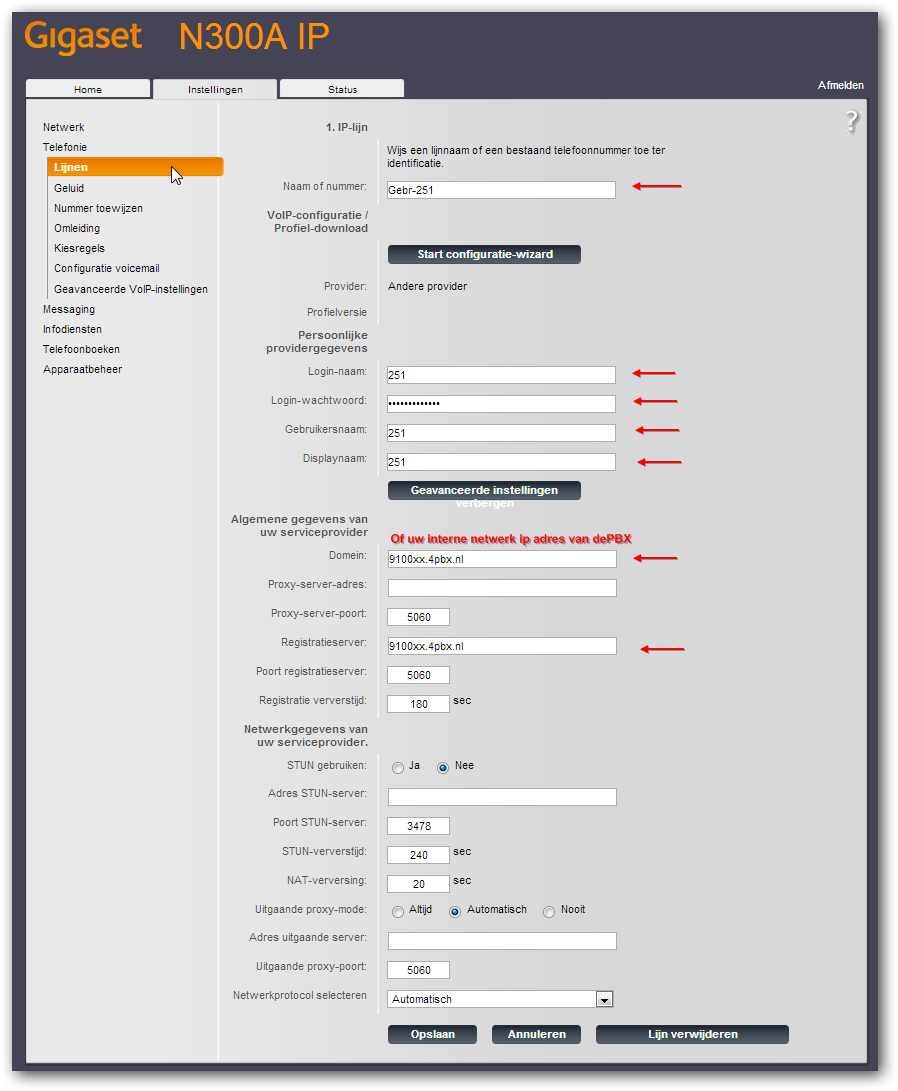
Task: Choose Nooit for Uitgaande proxy-mode
Action: point(549,912)
